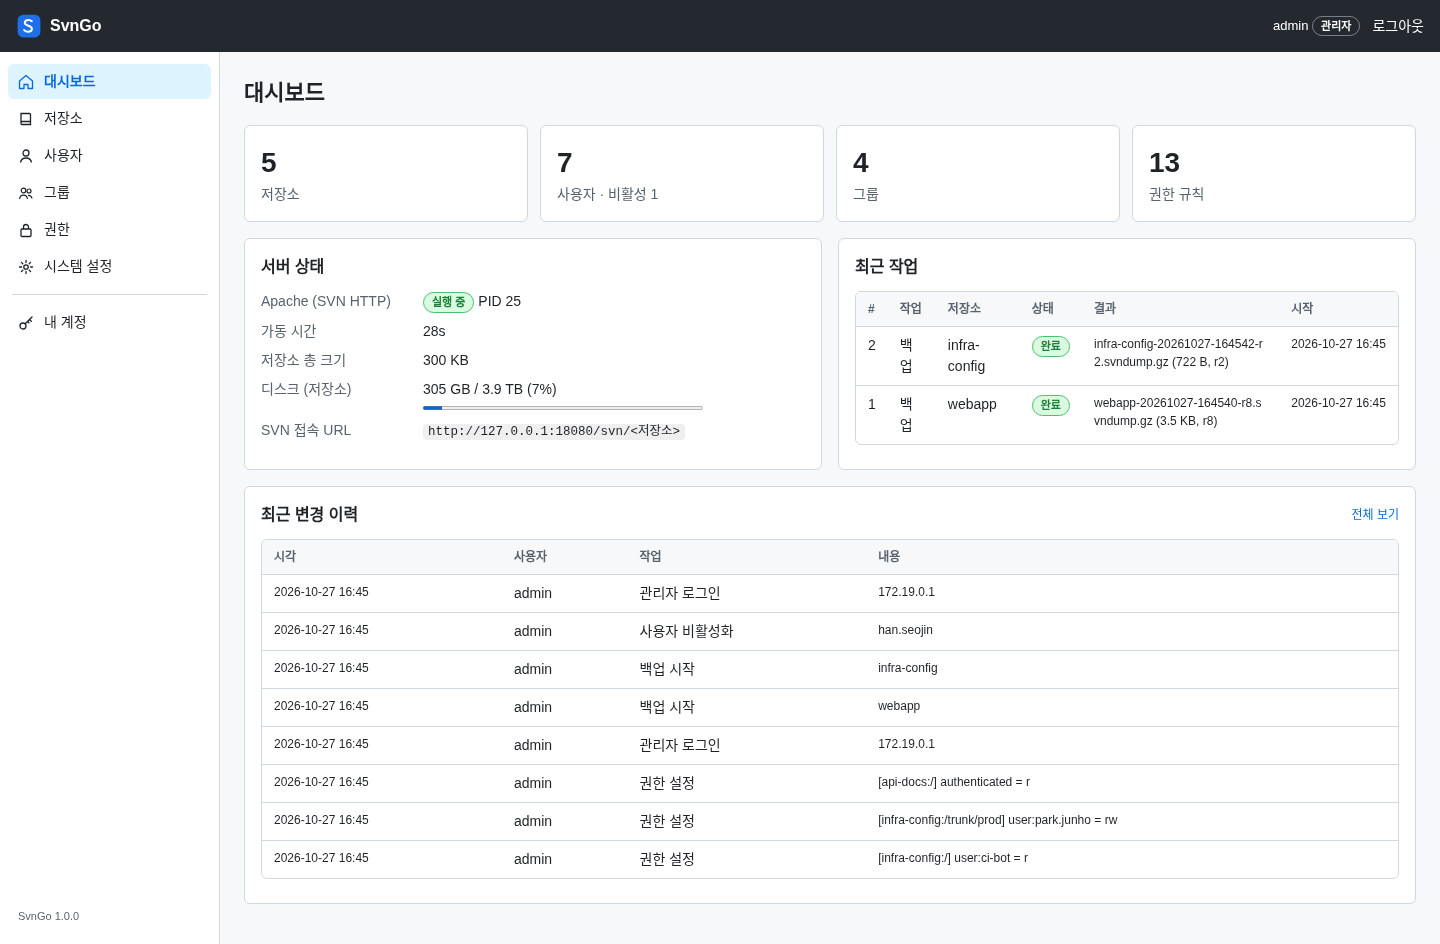Click the PID 25 text
This screenshot has width=1440, height=944.
[500, 301]
